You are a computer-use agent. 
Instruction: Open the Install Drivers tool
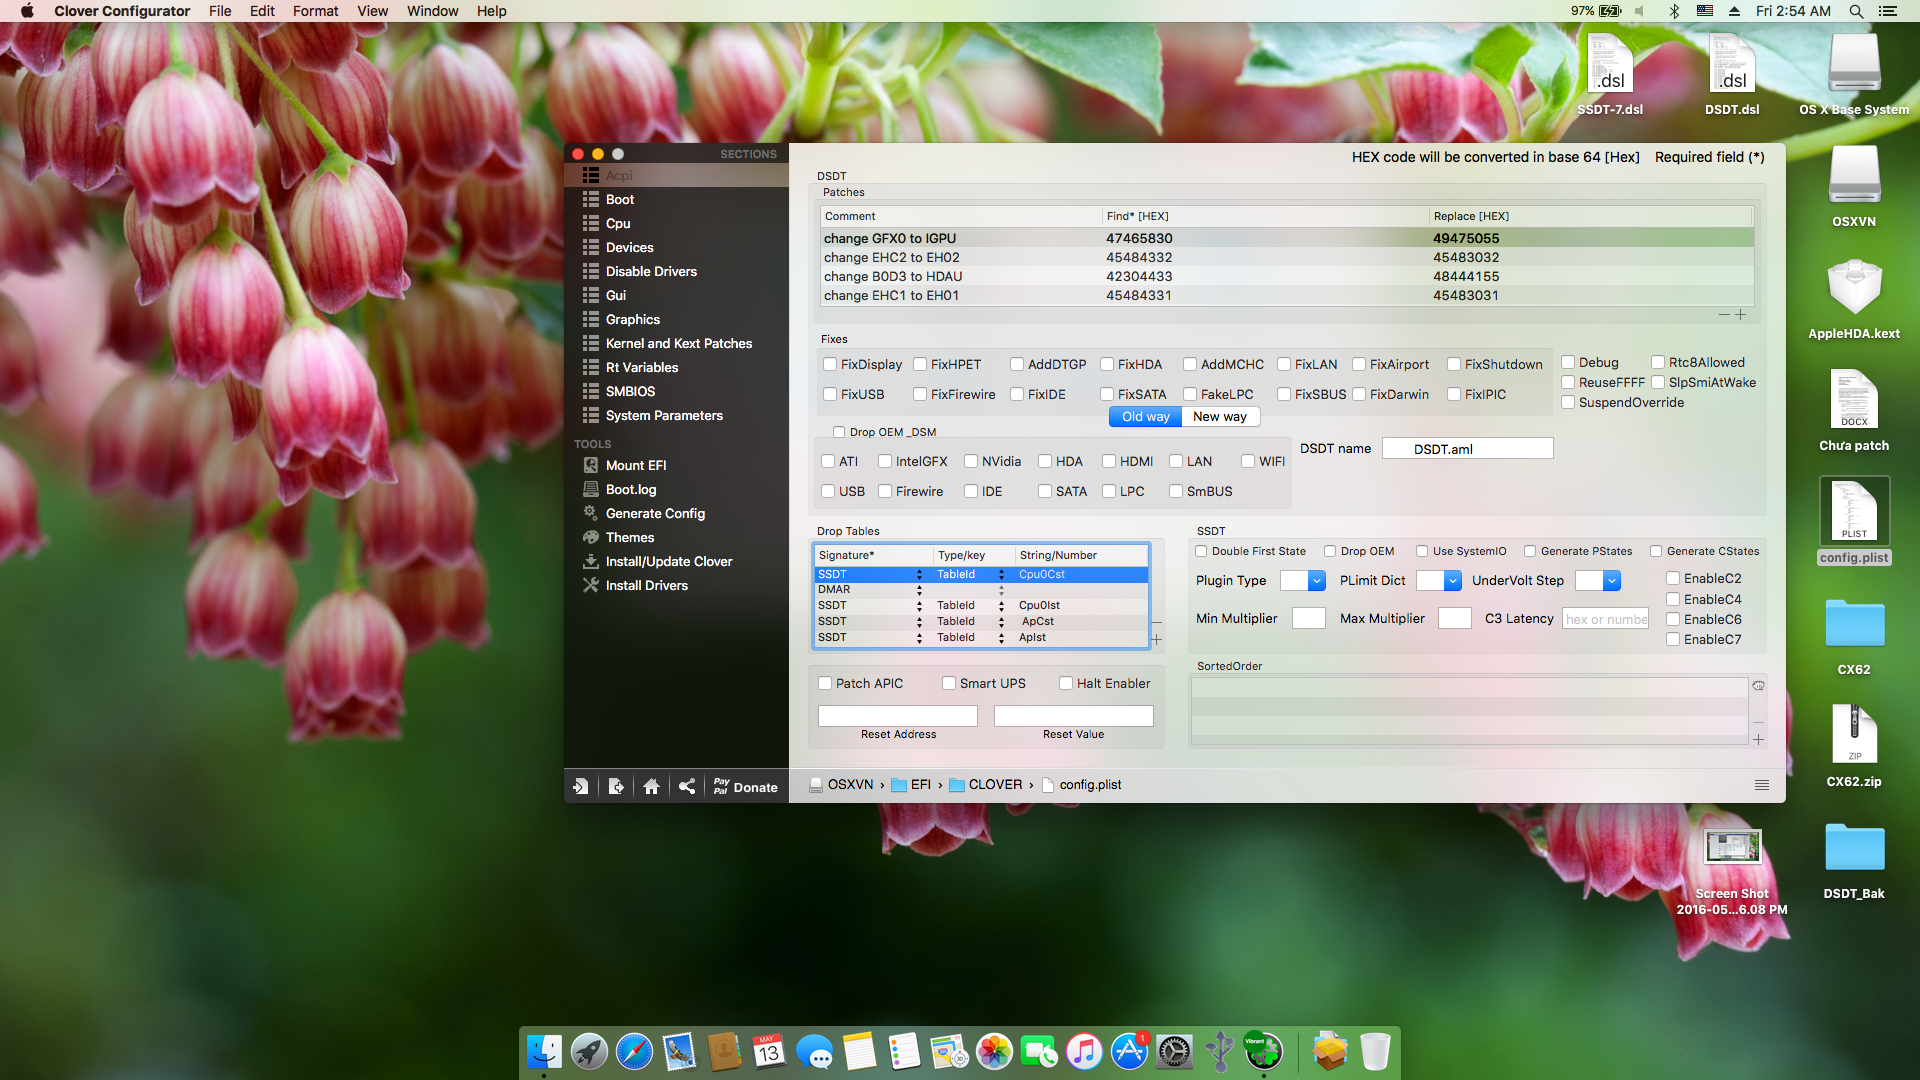[646, 585]
